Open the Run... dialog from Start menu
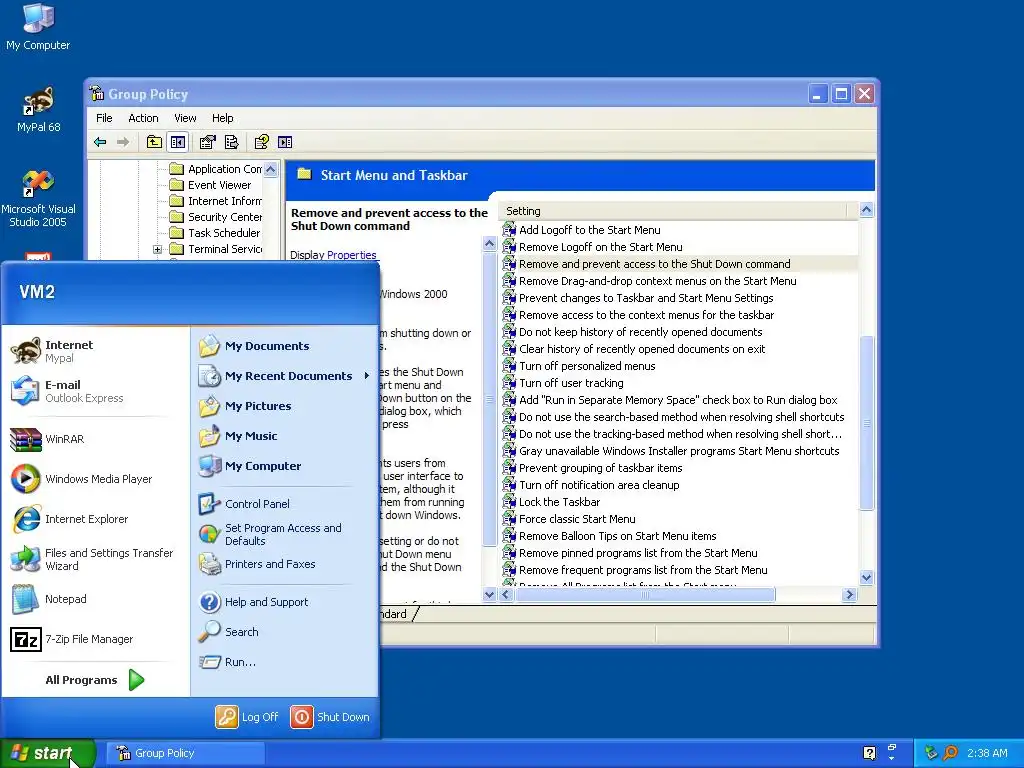The height and width of the screenshot is (768, 1024). 227,662
